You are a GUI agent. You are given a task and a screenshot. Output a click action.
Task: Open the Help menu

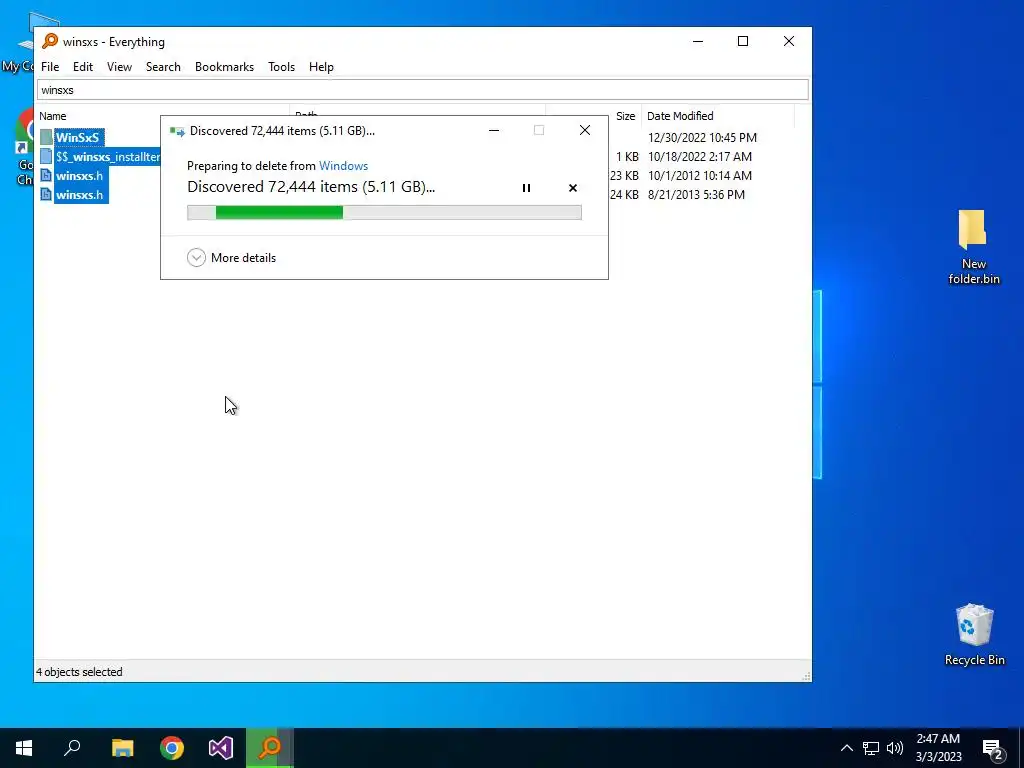pos(321,67)
